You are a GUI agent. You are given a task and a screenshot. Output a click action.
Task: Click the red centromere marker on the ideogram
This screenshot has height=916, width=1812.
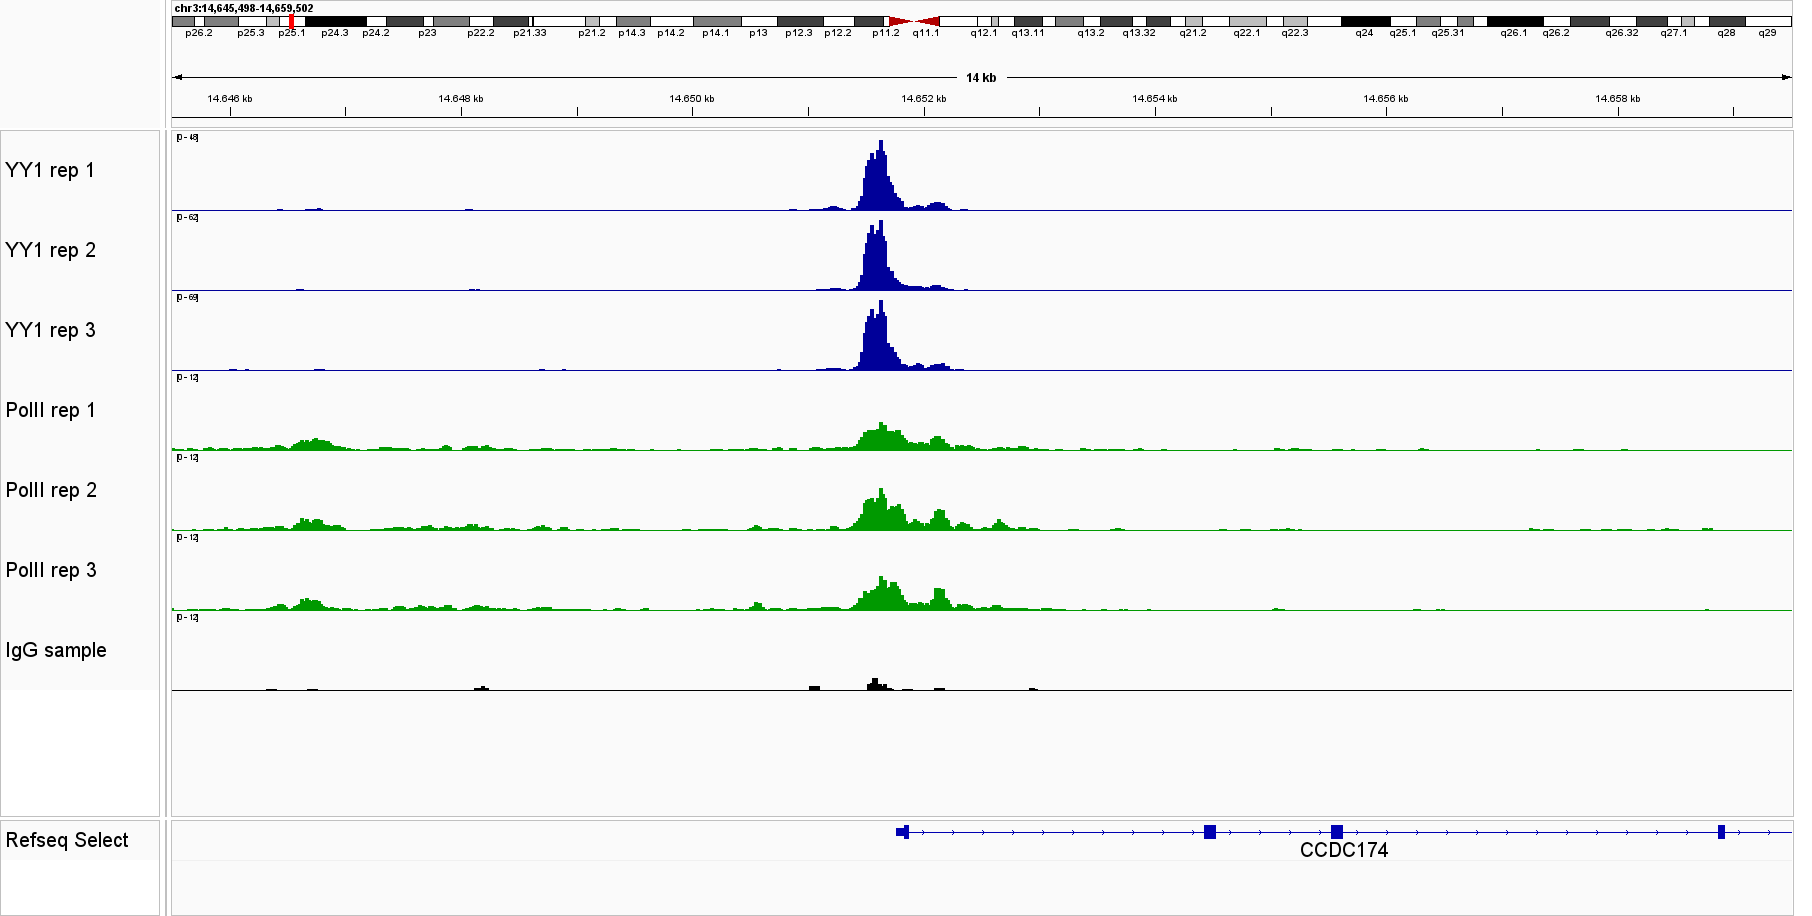point(914,21)
